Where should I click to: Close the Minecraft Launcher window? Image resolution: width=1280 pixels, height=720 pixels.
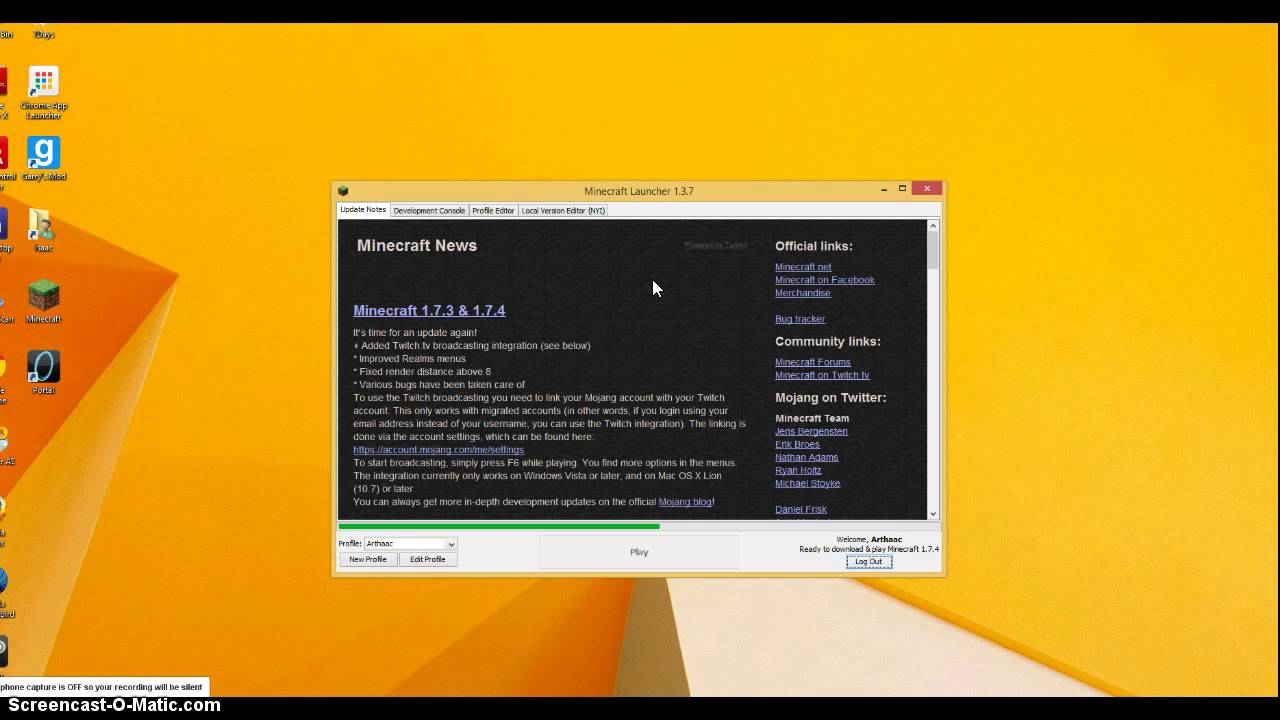[x=927, y=189]
